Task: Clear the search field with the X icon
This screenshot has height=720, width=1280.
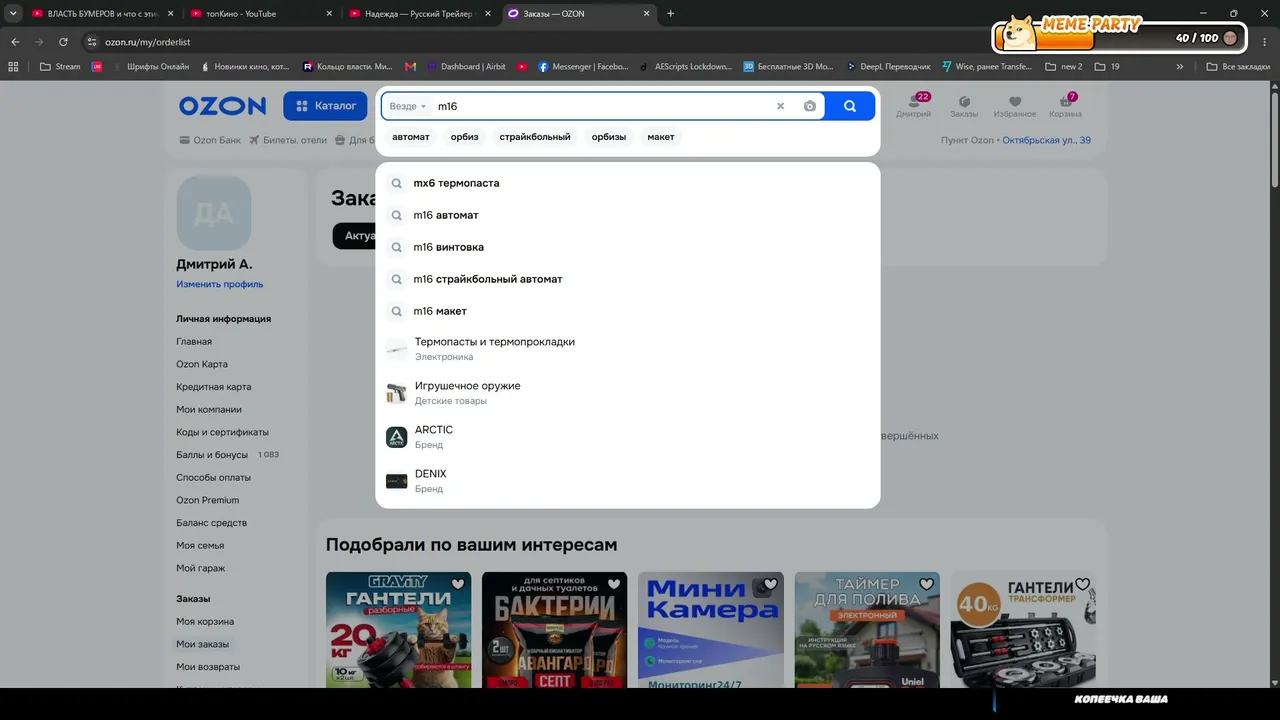Action: pyautogui.click(x=781, y=106)
